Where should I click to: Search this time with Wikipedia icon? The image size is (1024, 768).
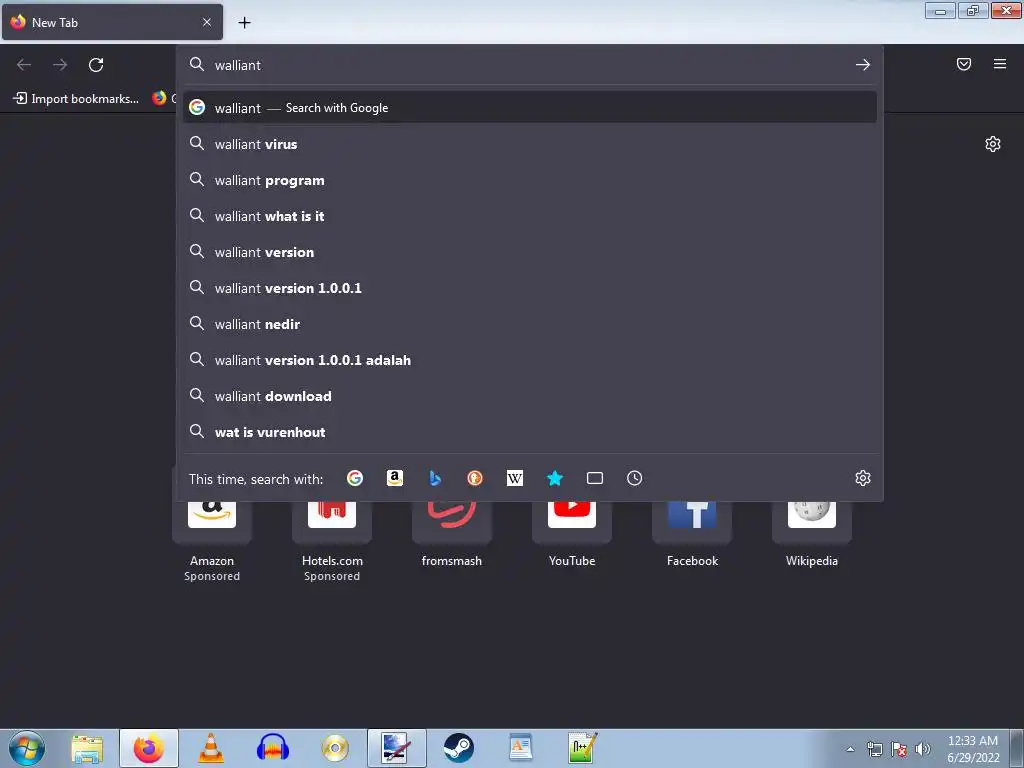515,479
